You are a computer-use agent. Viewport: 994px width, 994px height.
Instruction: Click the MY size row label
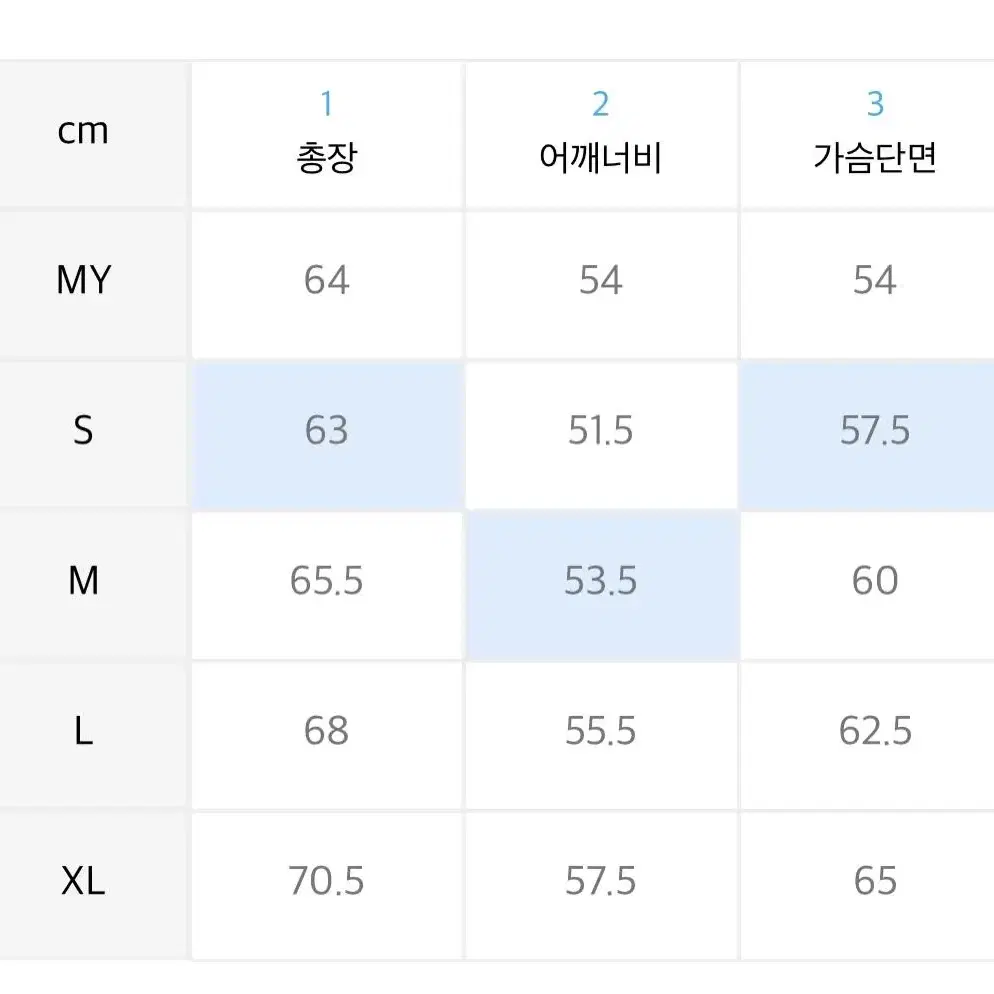pyautogui.click(x=84, y=280)
